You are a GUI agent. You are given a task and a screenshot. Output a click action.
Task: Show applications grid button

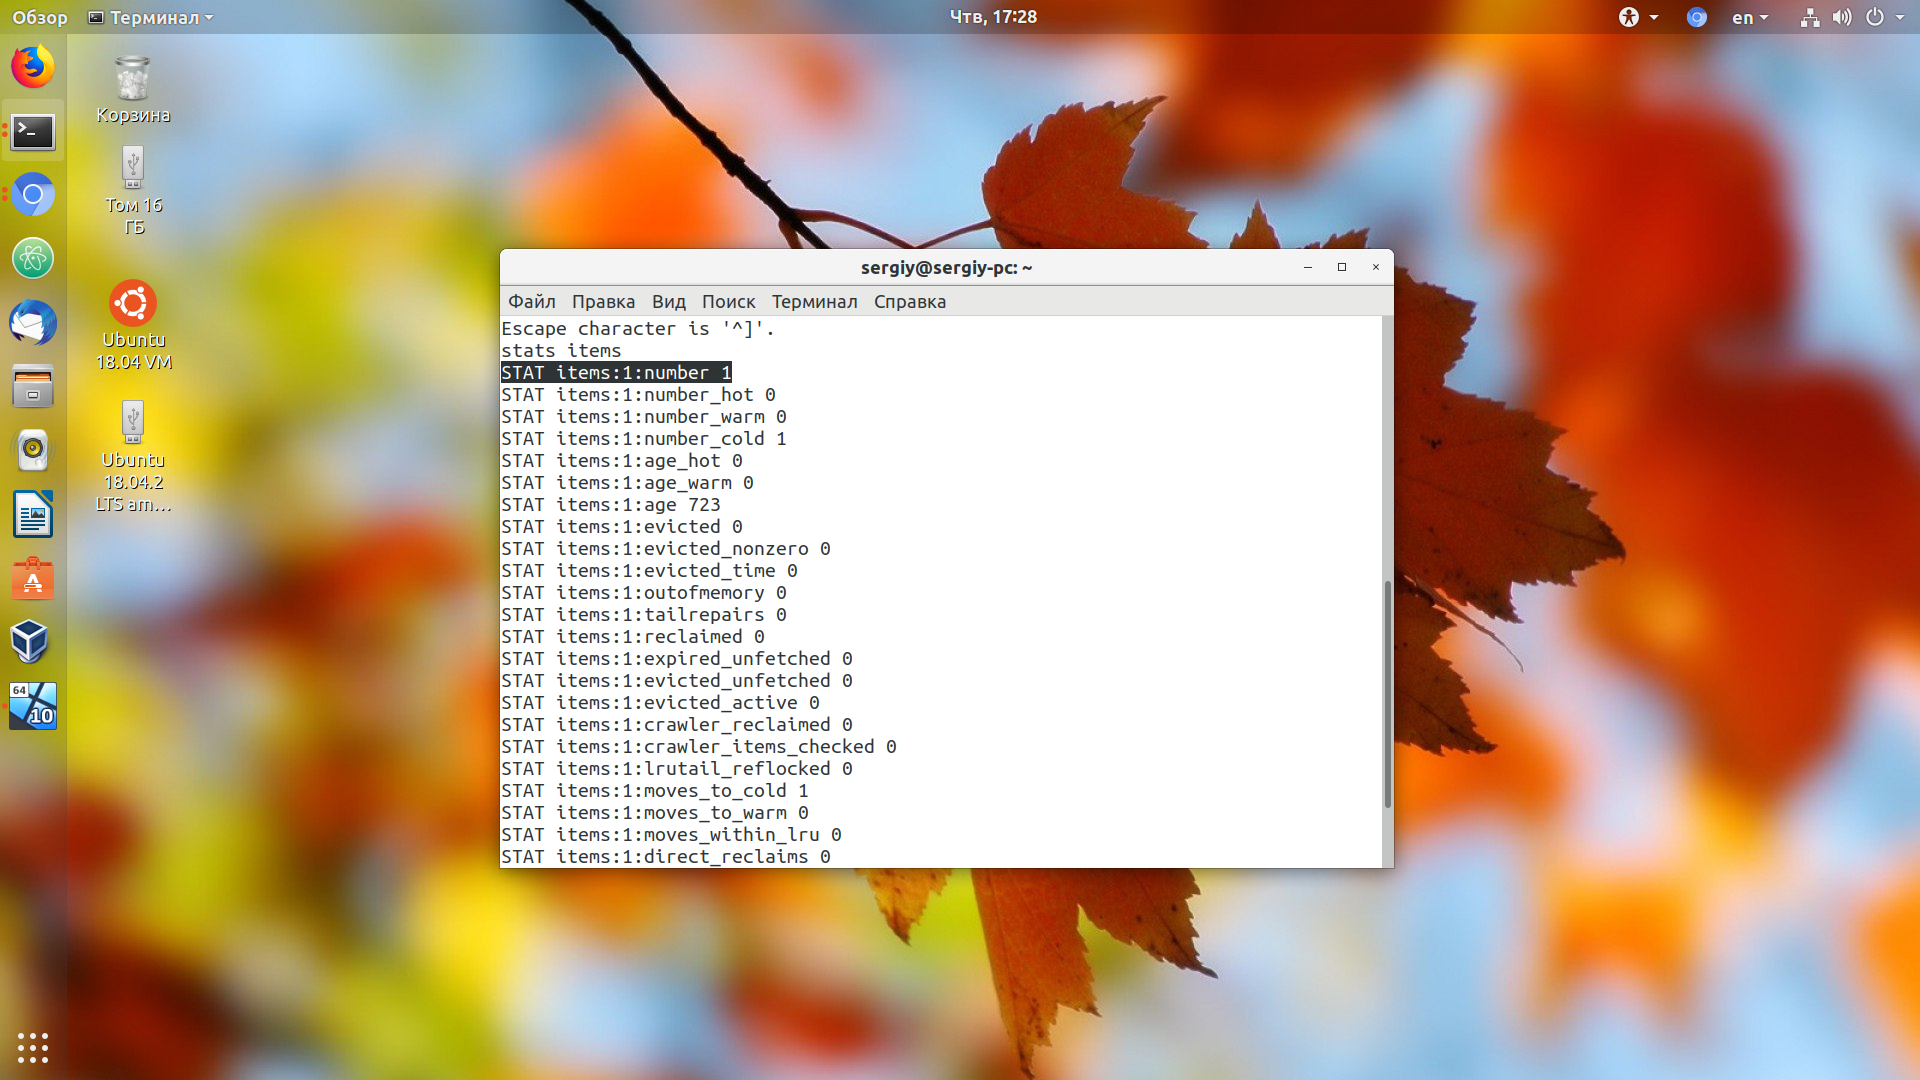pos(33,1047)
